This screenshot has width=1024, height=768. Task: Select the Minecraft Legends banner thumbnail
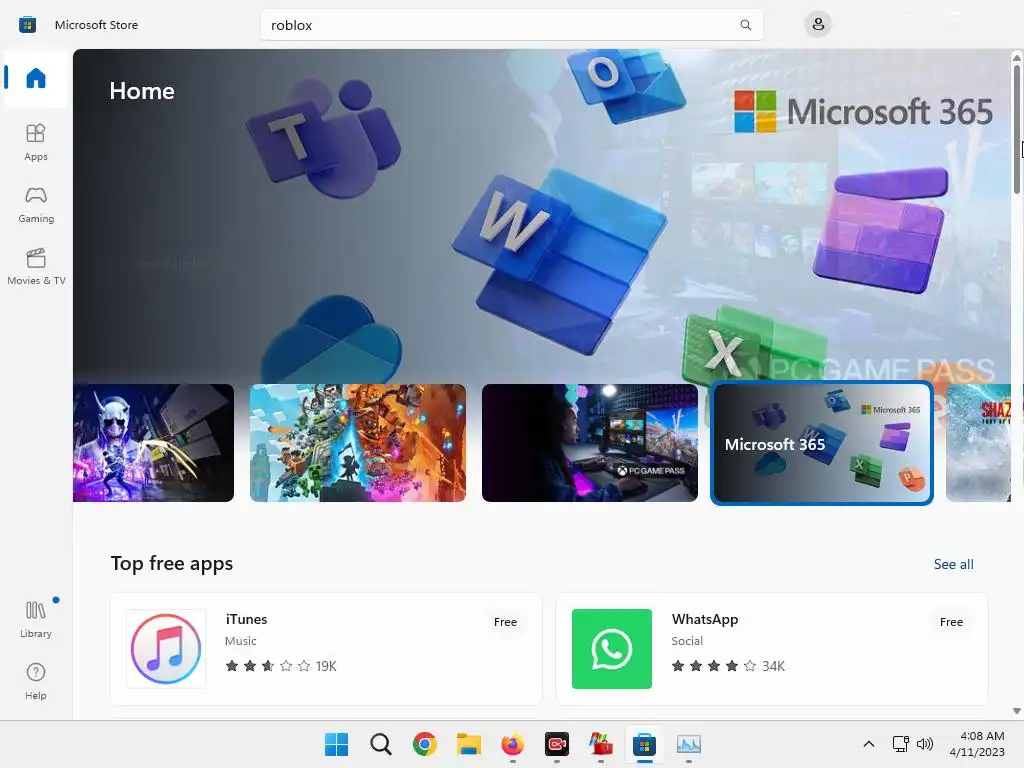point(358,443)
